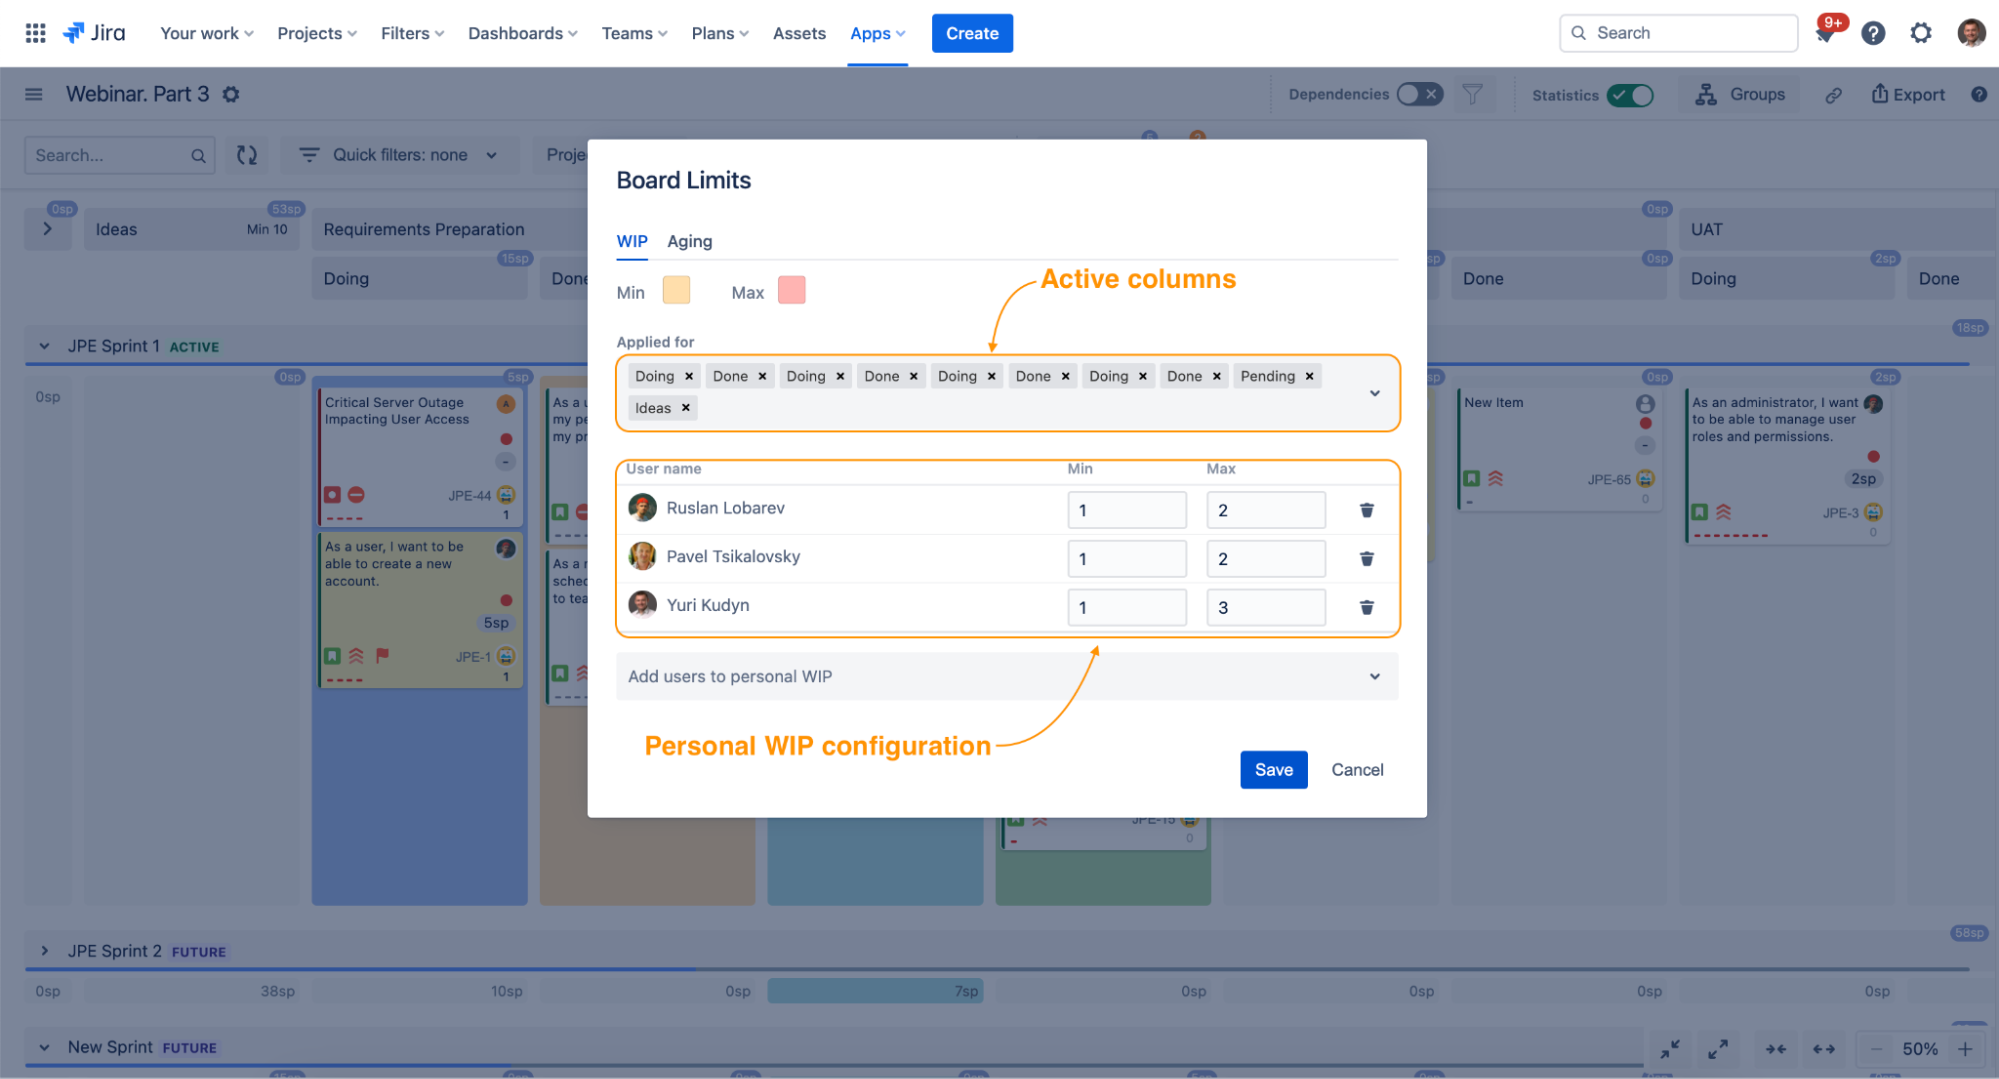Viewport: 1999px width, 1079px height.
Task: Open the Jira app switcher grid
Action: [35, 33]
